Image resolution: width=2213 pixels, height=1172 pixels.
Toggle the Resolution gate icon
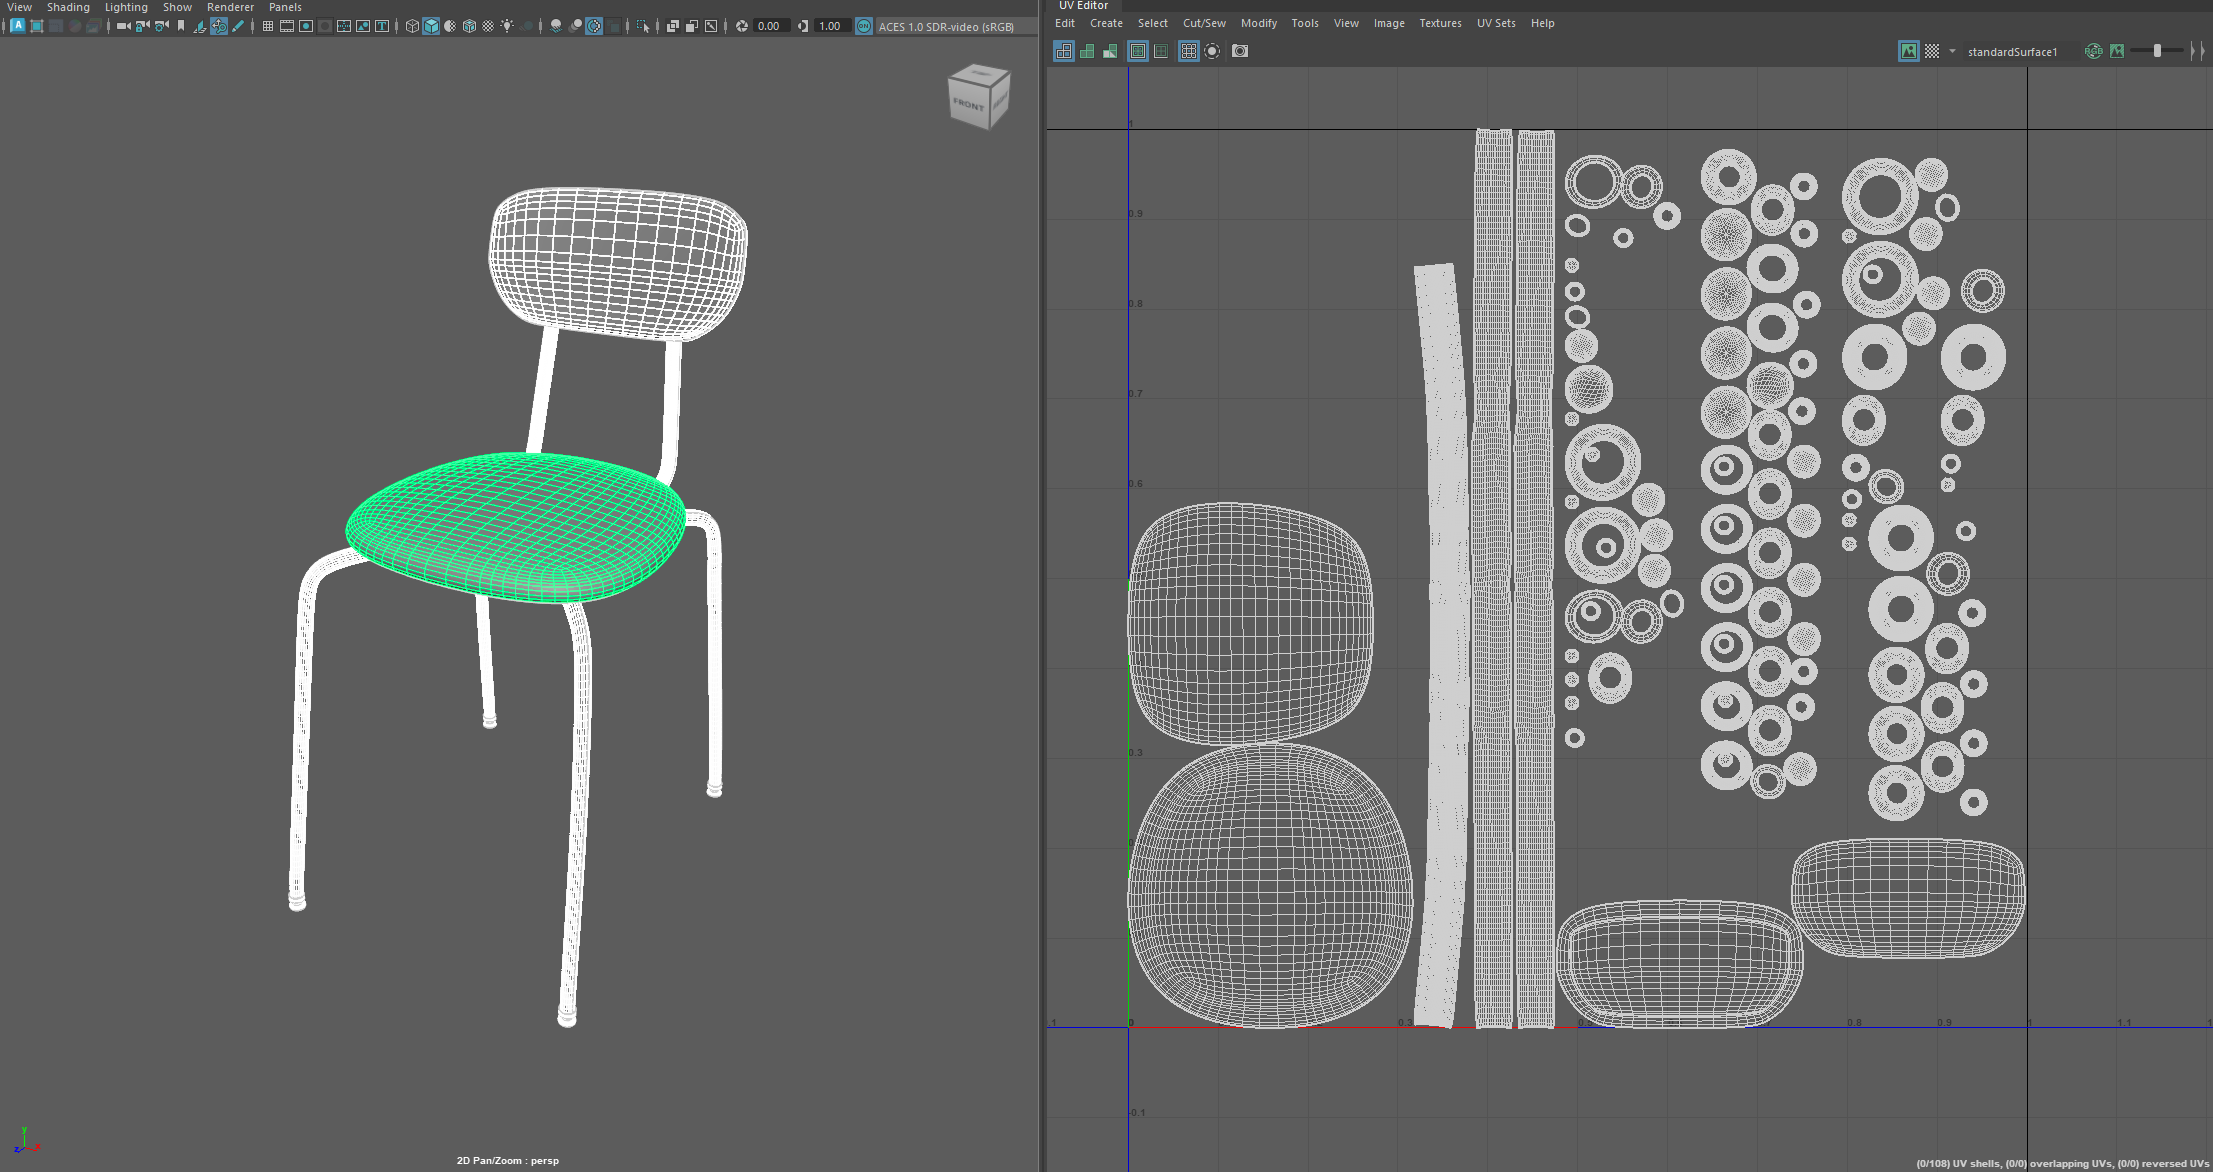[306, 26]
